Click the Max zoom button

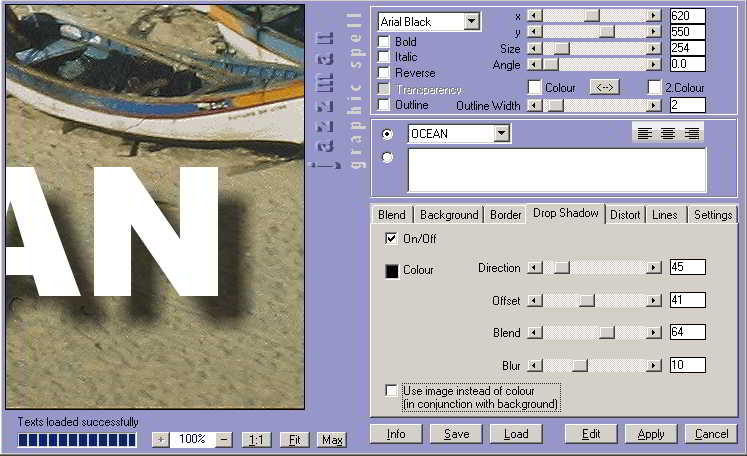point(332,440)
